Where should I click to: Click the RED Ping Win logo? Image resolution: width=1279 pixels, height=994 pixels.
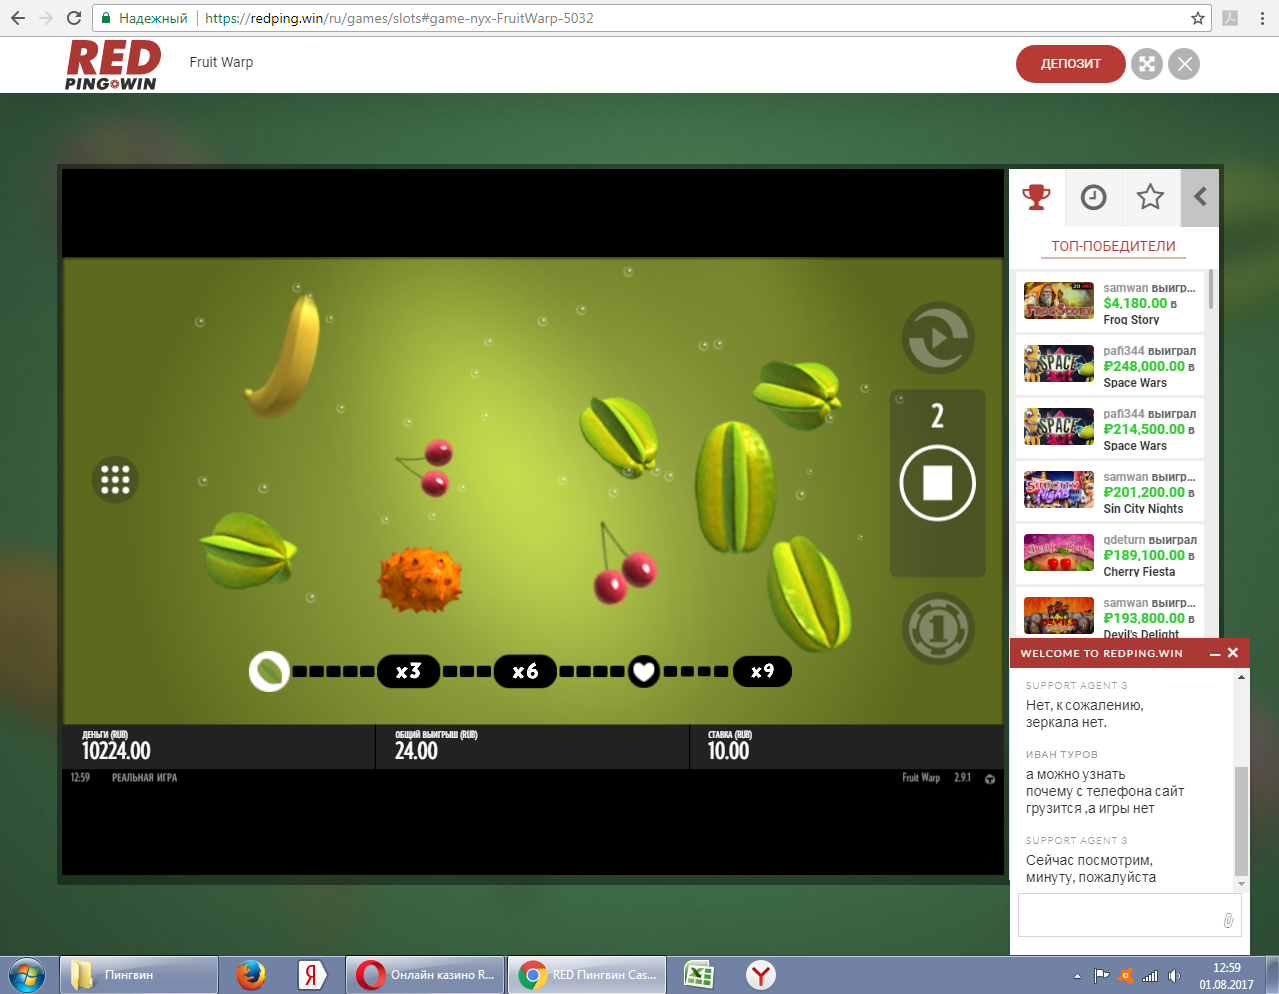tap(114, 65)
